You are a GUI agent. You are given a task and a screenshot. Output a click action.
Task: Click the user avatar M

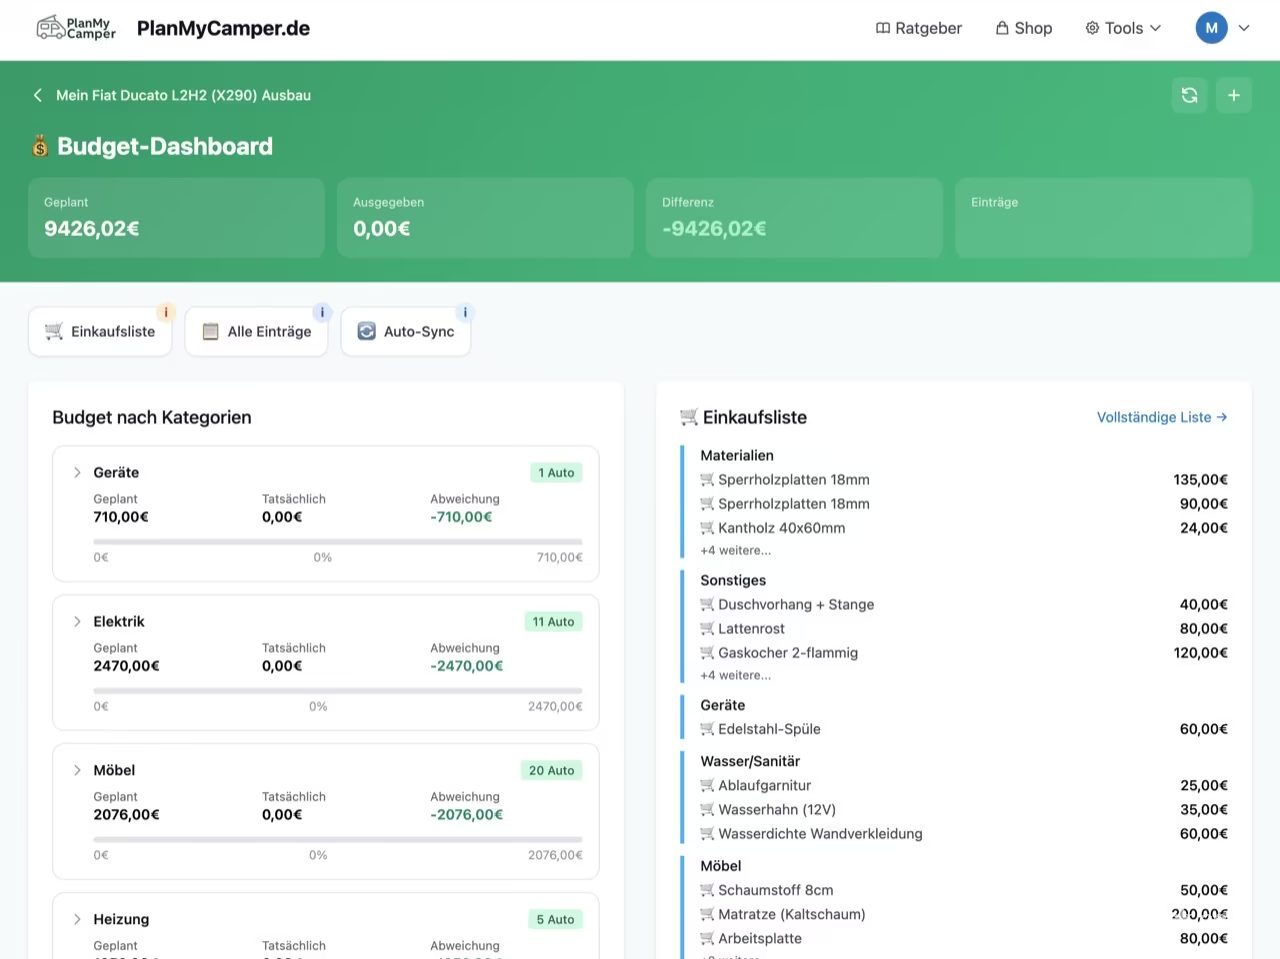(1211, 28)
